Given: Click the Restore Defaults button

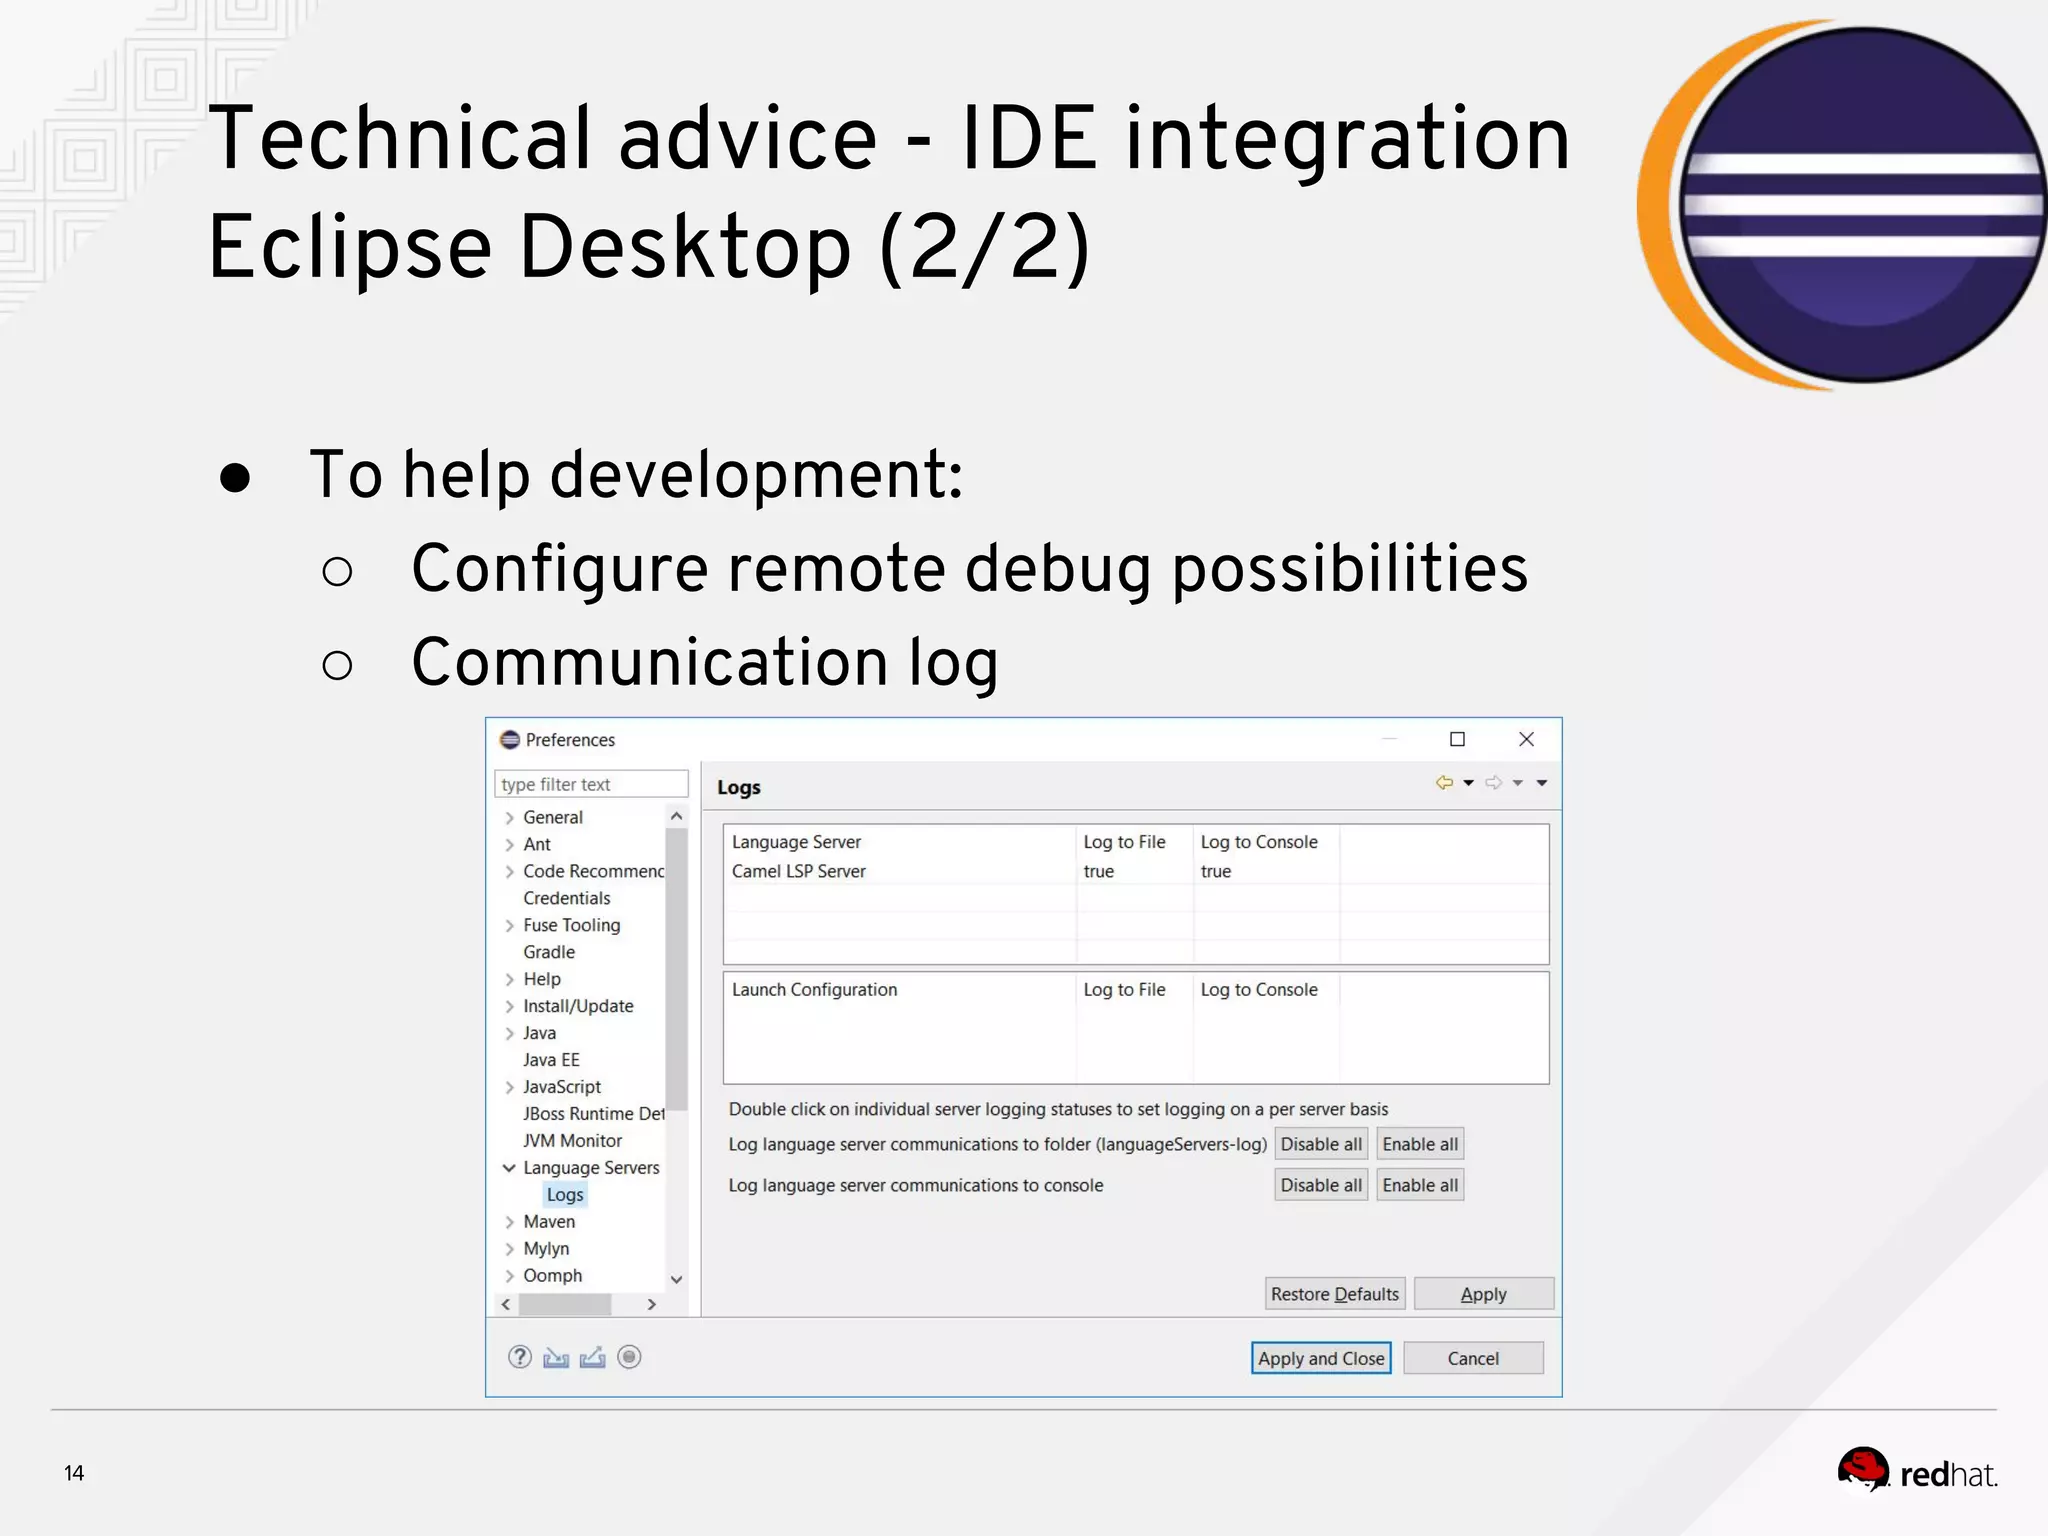Looking at the screenshot, I should click(1334, 1294).
